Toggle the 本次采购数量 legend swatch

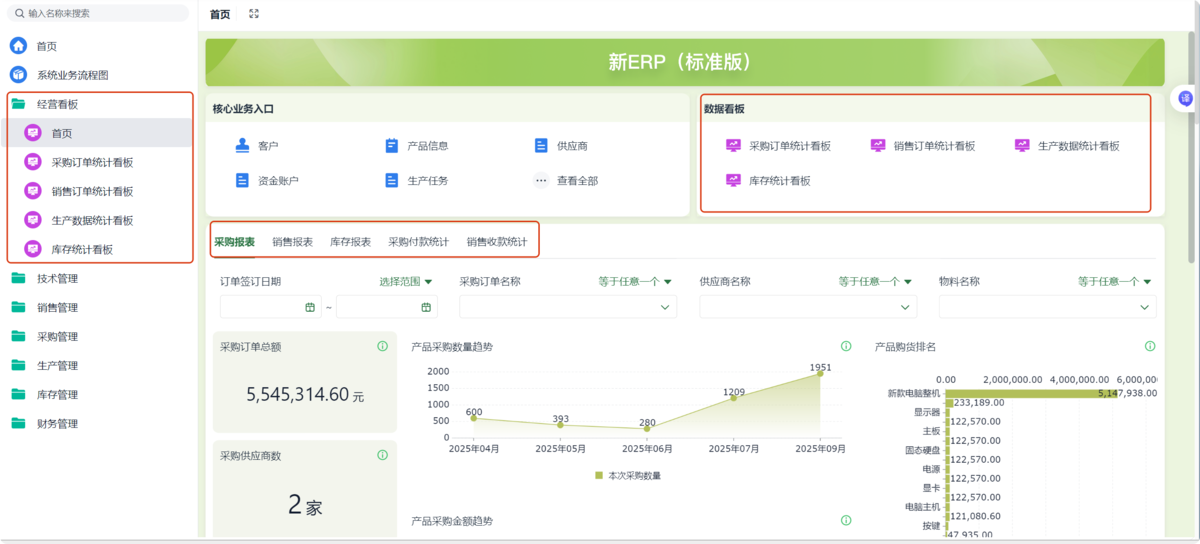tap(599, 476)
